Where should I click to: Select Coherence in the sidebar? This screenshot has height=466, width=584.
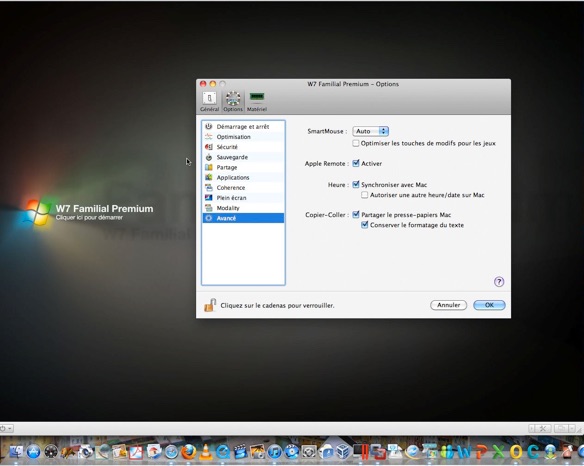pyautogui.click(x=243, y=187)
